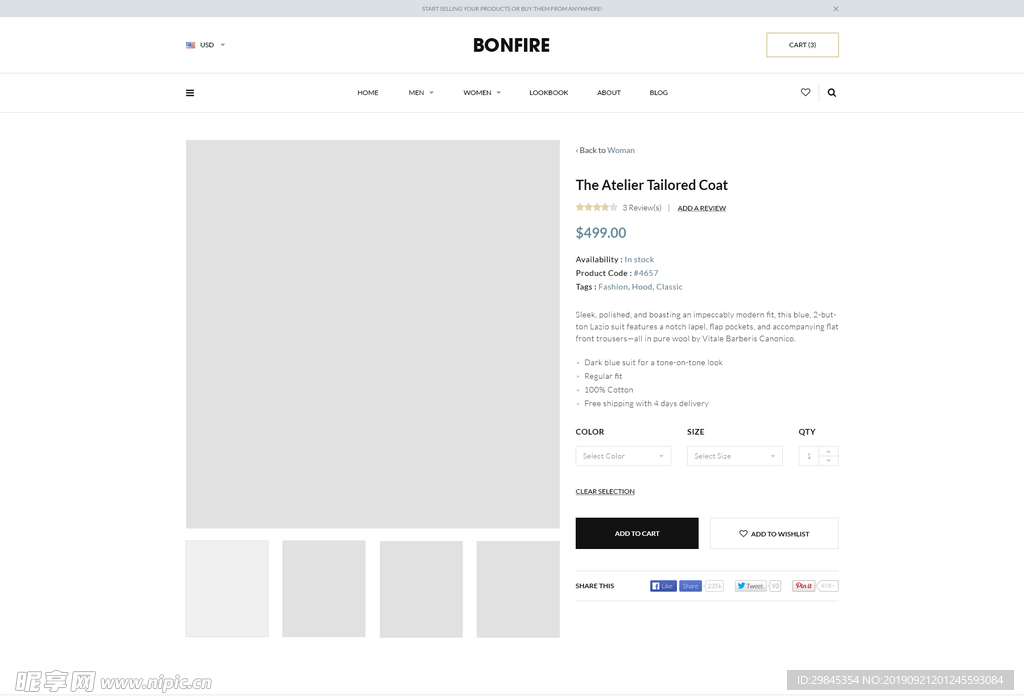Image resolution: width=1024 pixels, height=700 pixels.
Task: Select the second product thumbnail
Action: (324, 588)
